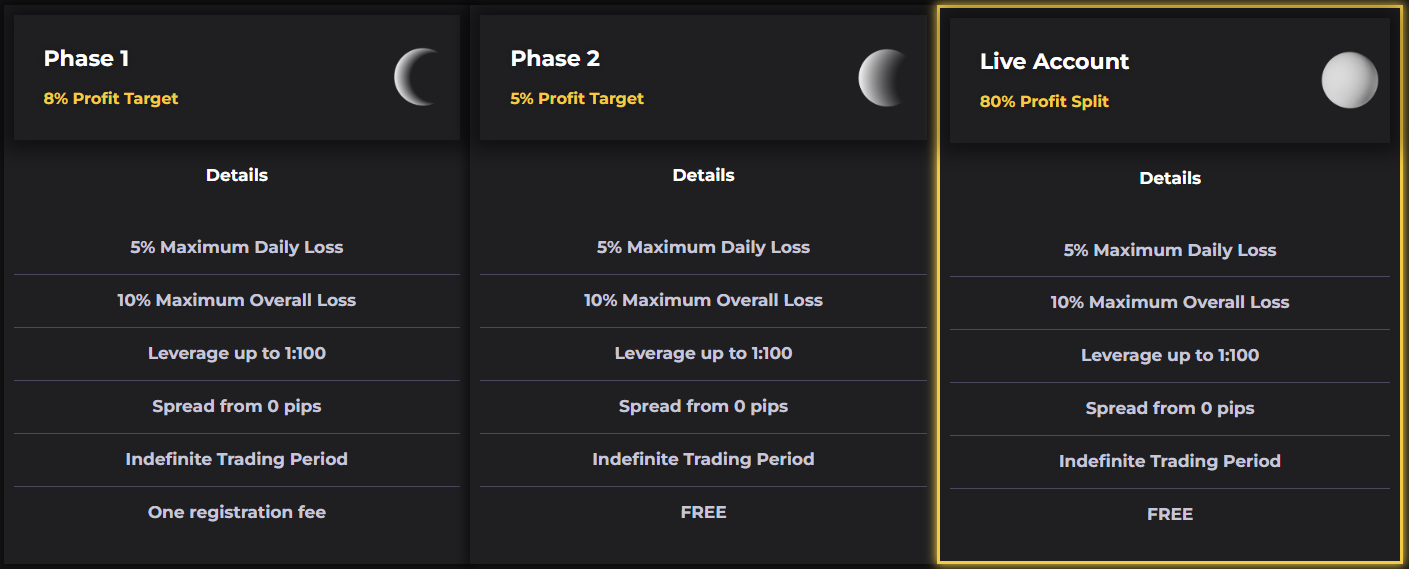Click Spread from 0 pips in Phase 1

point(237,406)
